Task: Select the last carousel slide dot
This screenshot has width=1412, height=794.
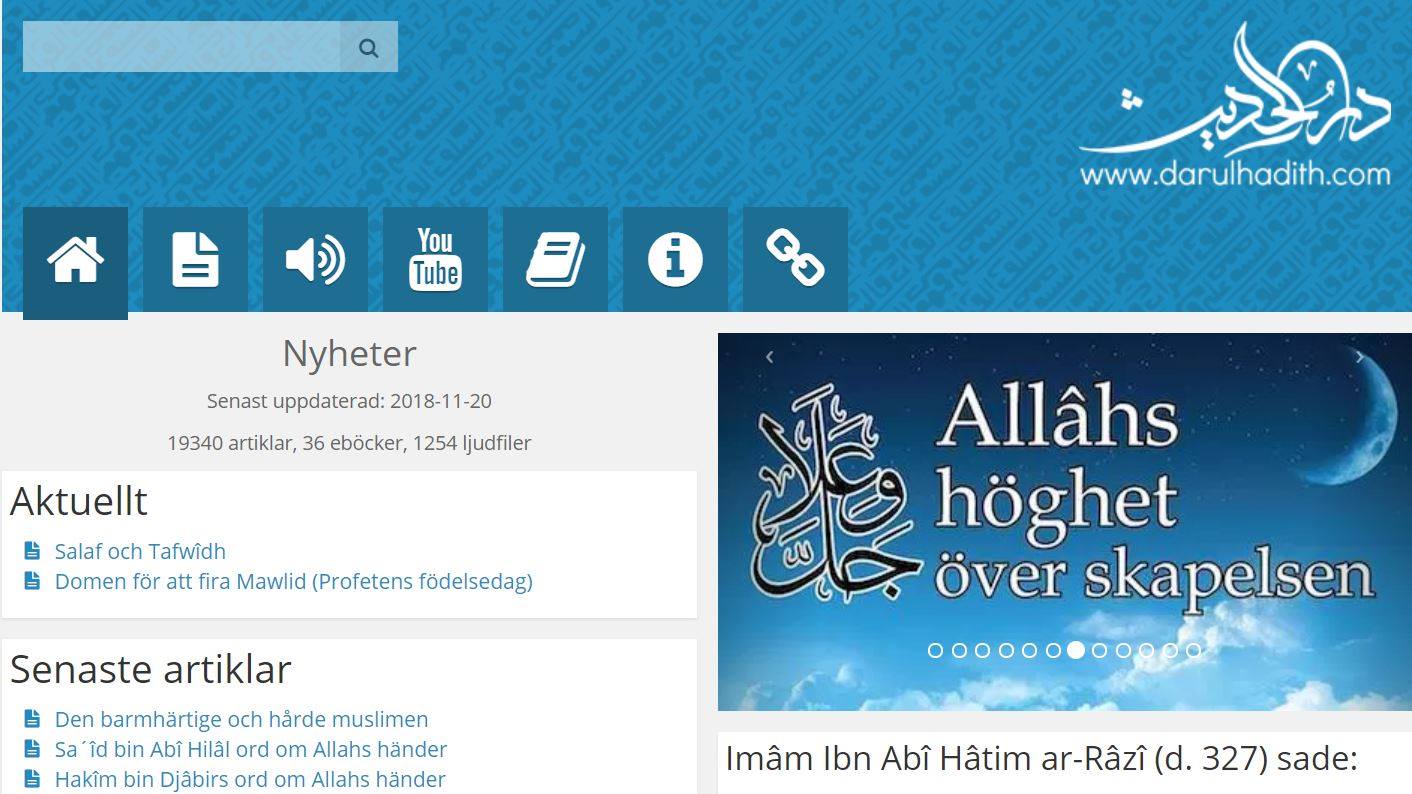Action: coord(1193,650)
